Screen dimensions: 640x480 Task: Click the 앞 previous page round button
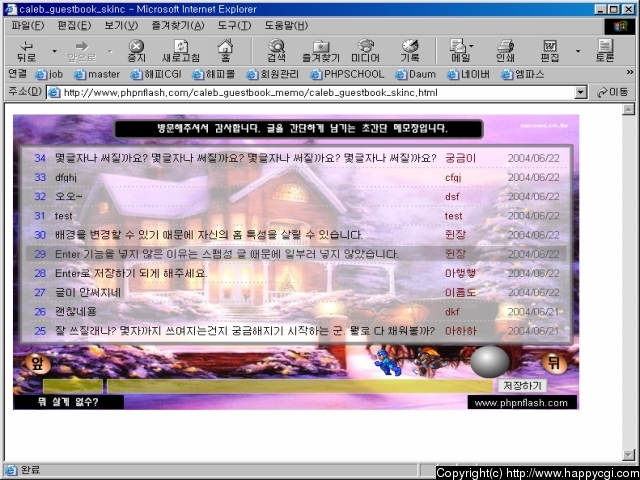(38, 364)
